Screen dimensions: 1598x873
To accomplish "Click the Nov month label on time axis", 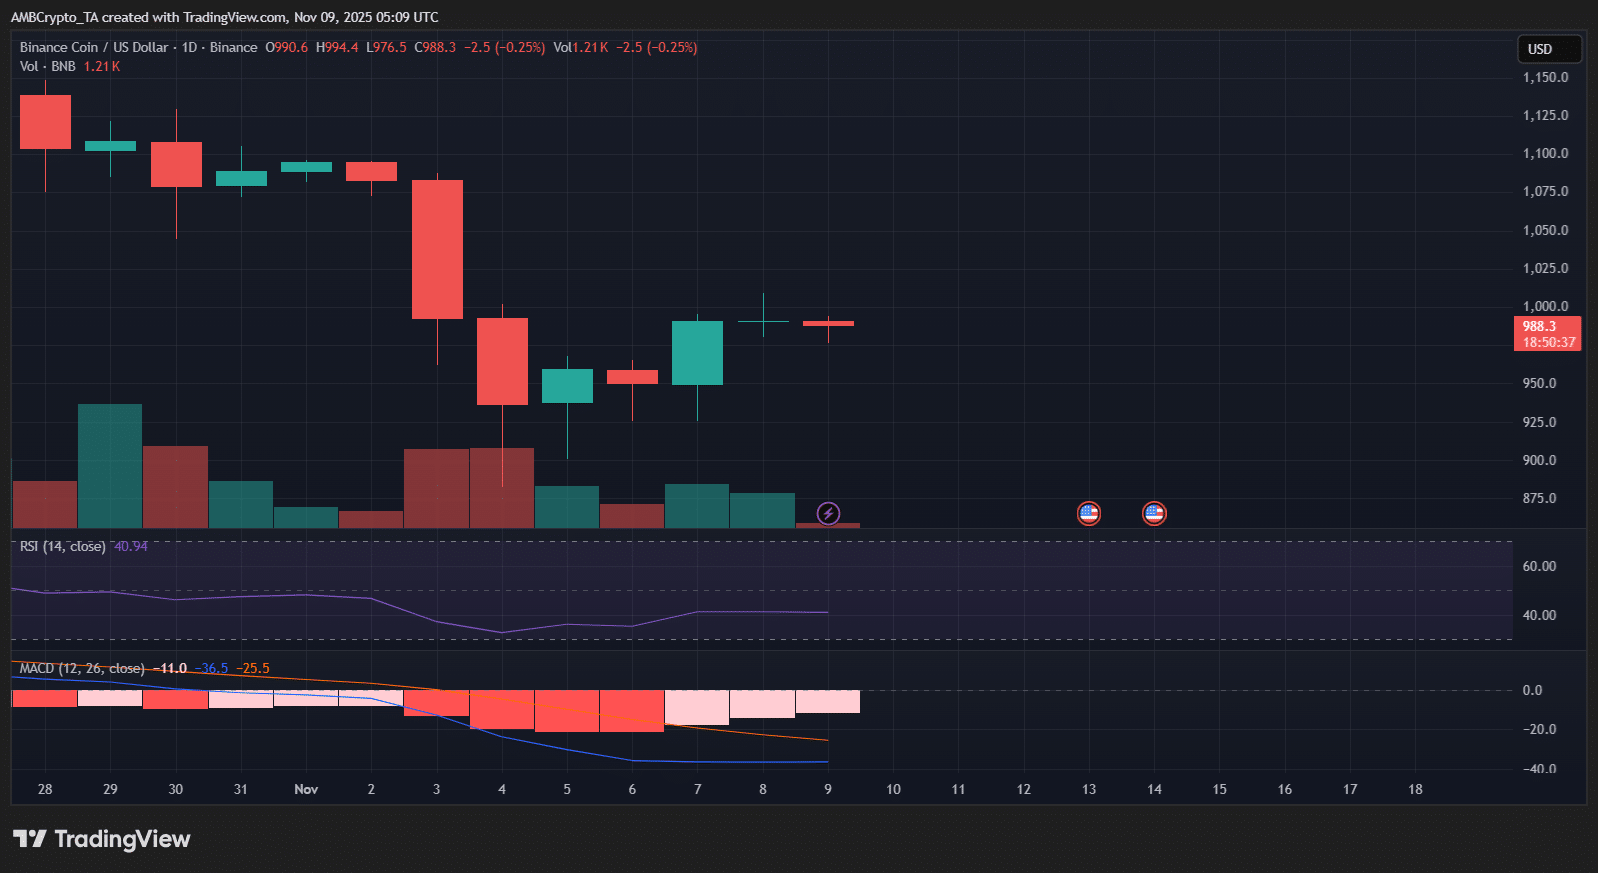I will pyautogui.click(x=306, y=789).
